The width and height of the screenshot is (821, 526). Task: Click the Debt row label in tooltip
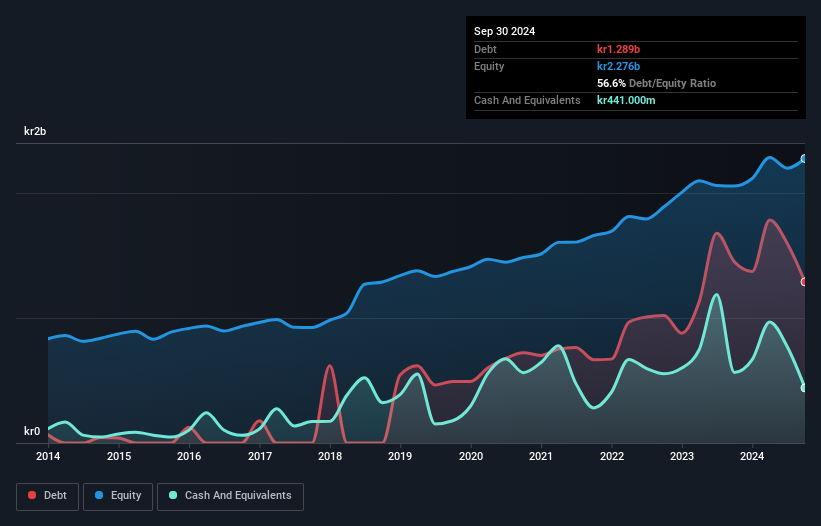pyautogui.click(x=485, y=49)
